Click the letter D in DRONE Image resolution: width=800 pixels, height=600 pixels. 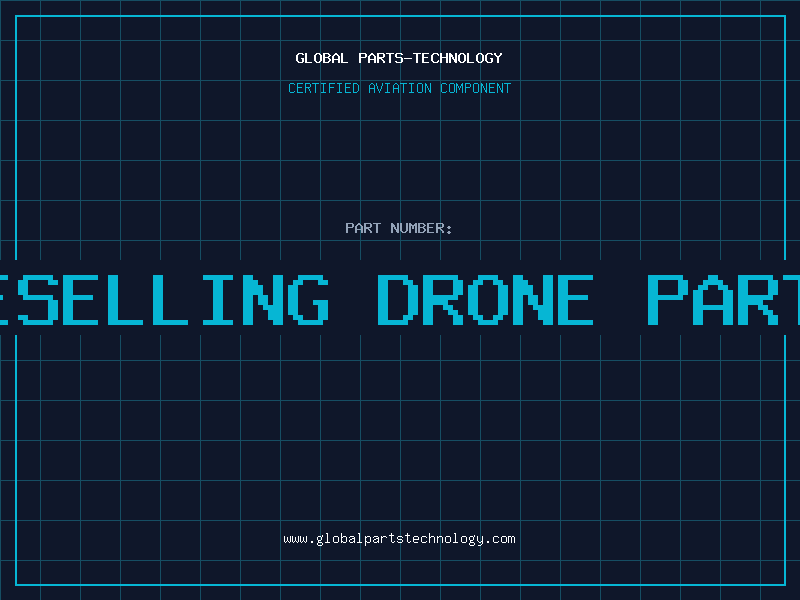click(397, 299)
